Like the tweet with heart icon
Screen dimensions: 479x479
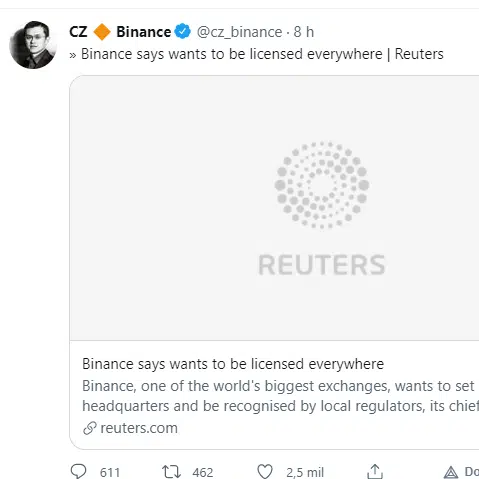point(265,472)
